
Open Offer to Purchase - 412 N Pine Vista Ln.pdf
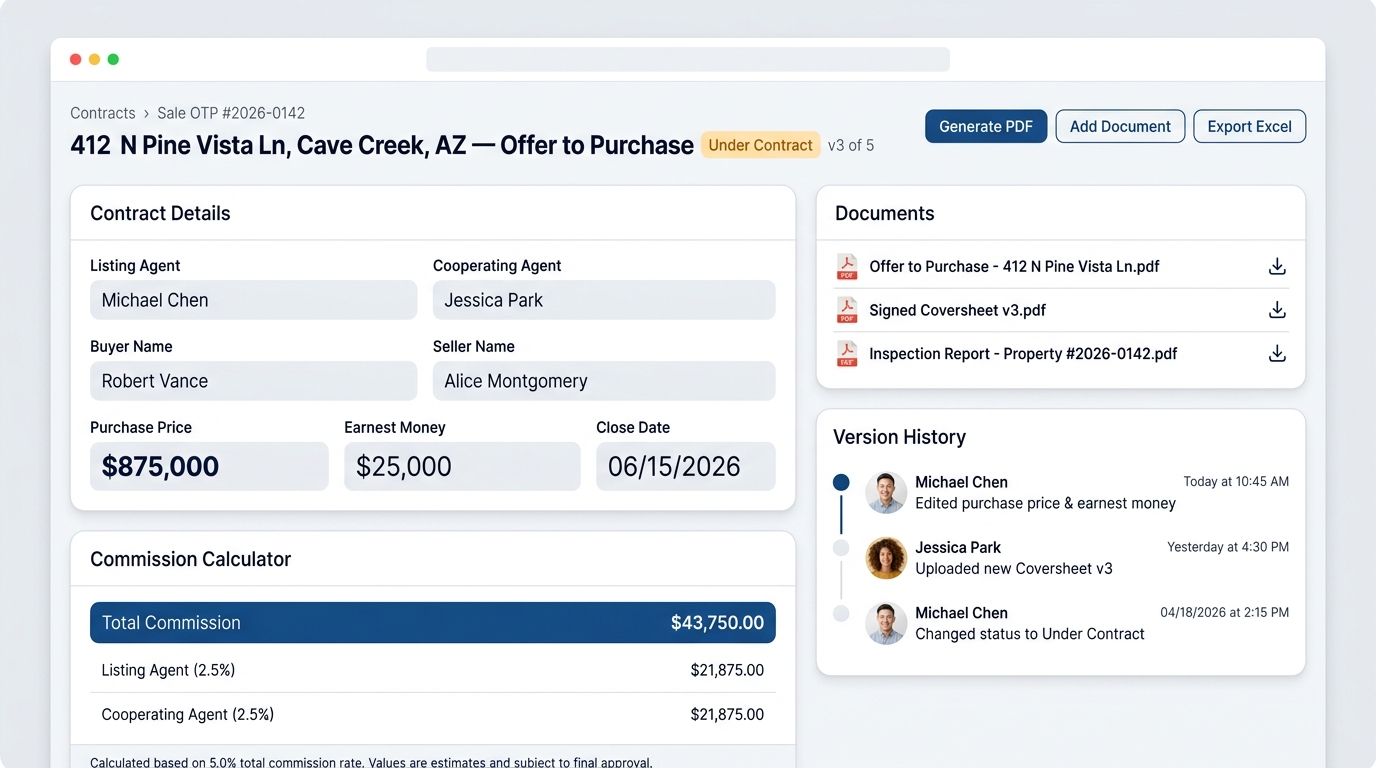(1014, 267)
